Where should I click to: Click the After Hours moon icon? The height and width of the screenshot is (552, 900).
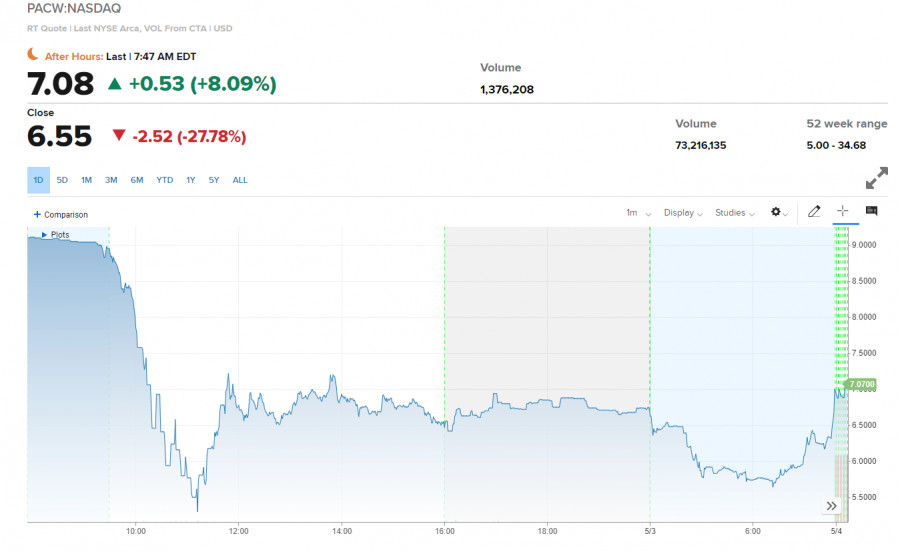(x=34, y=56)
